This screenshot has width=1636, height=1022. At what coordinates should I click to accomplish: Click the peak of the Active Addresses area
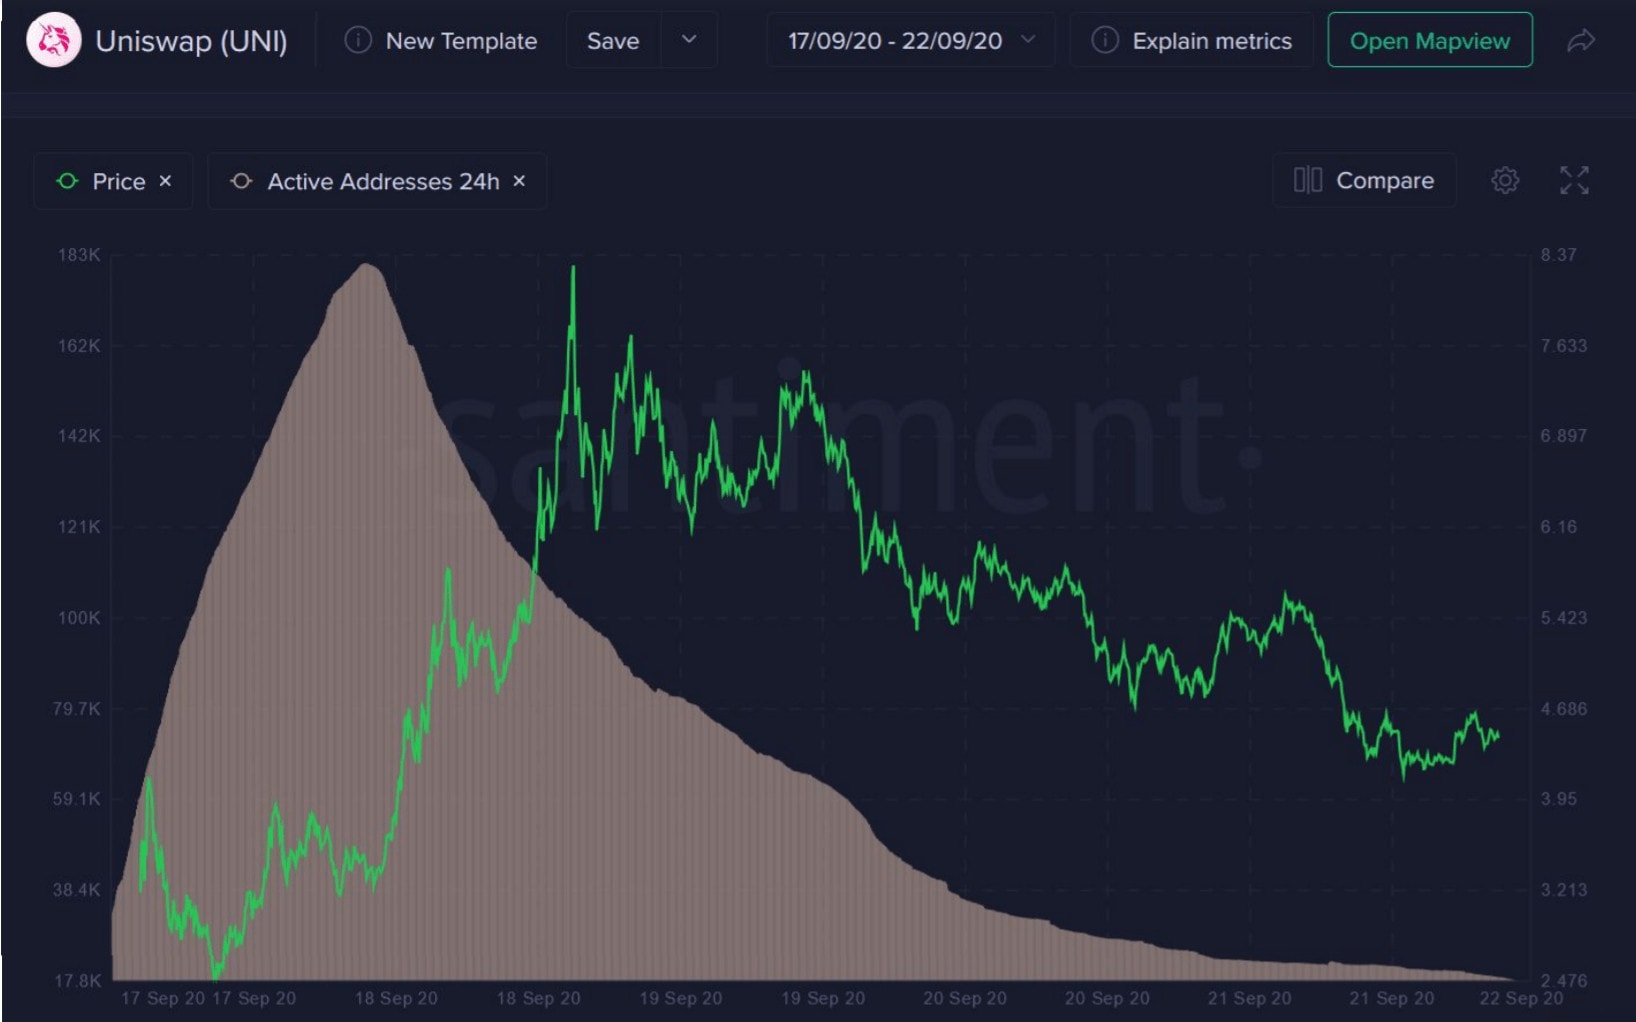(367, 266)
